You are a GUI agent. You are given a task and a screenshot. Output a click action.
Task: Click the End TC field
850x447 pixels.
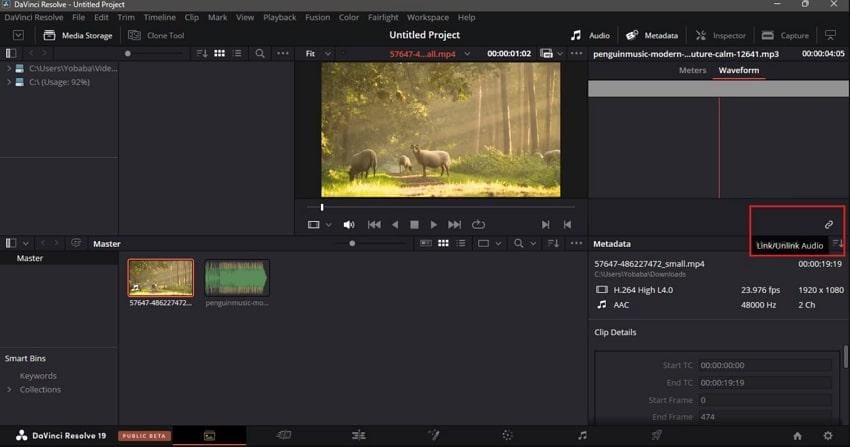click(x=765, y=383)
